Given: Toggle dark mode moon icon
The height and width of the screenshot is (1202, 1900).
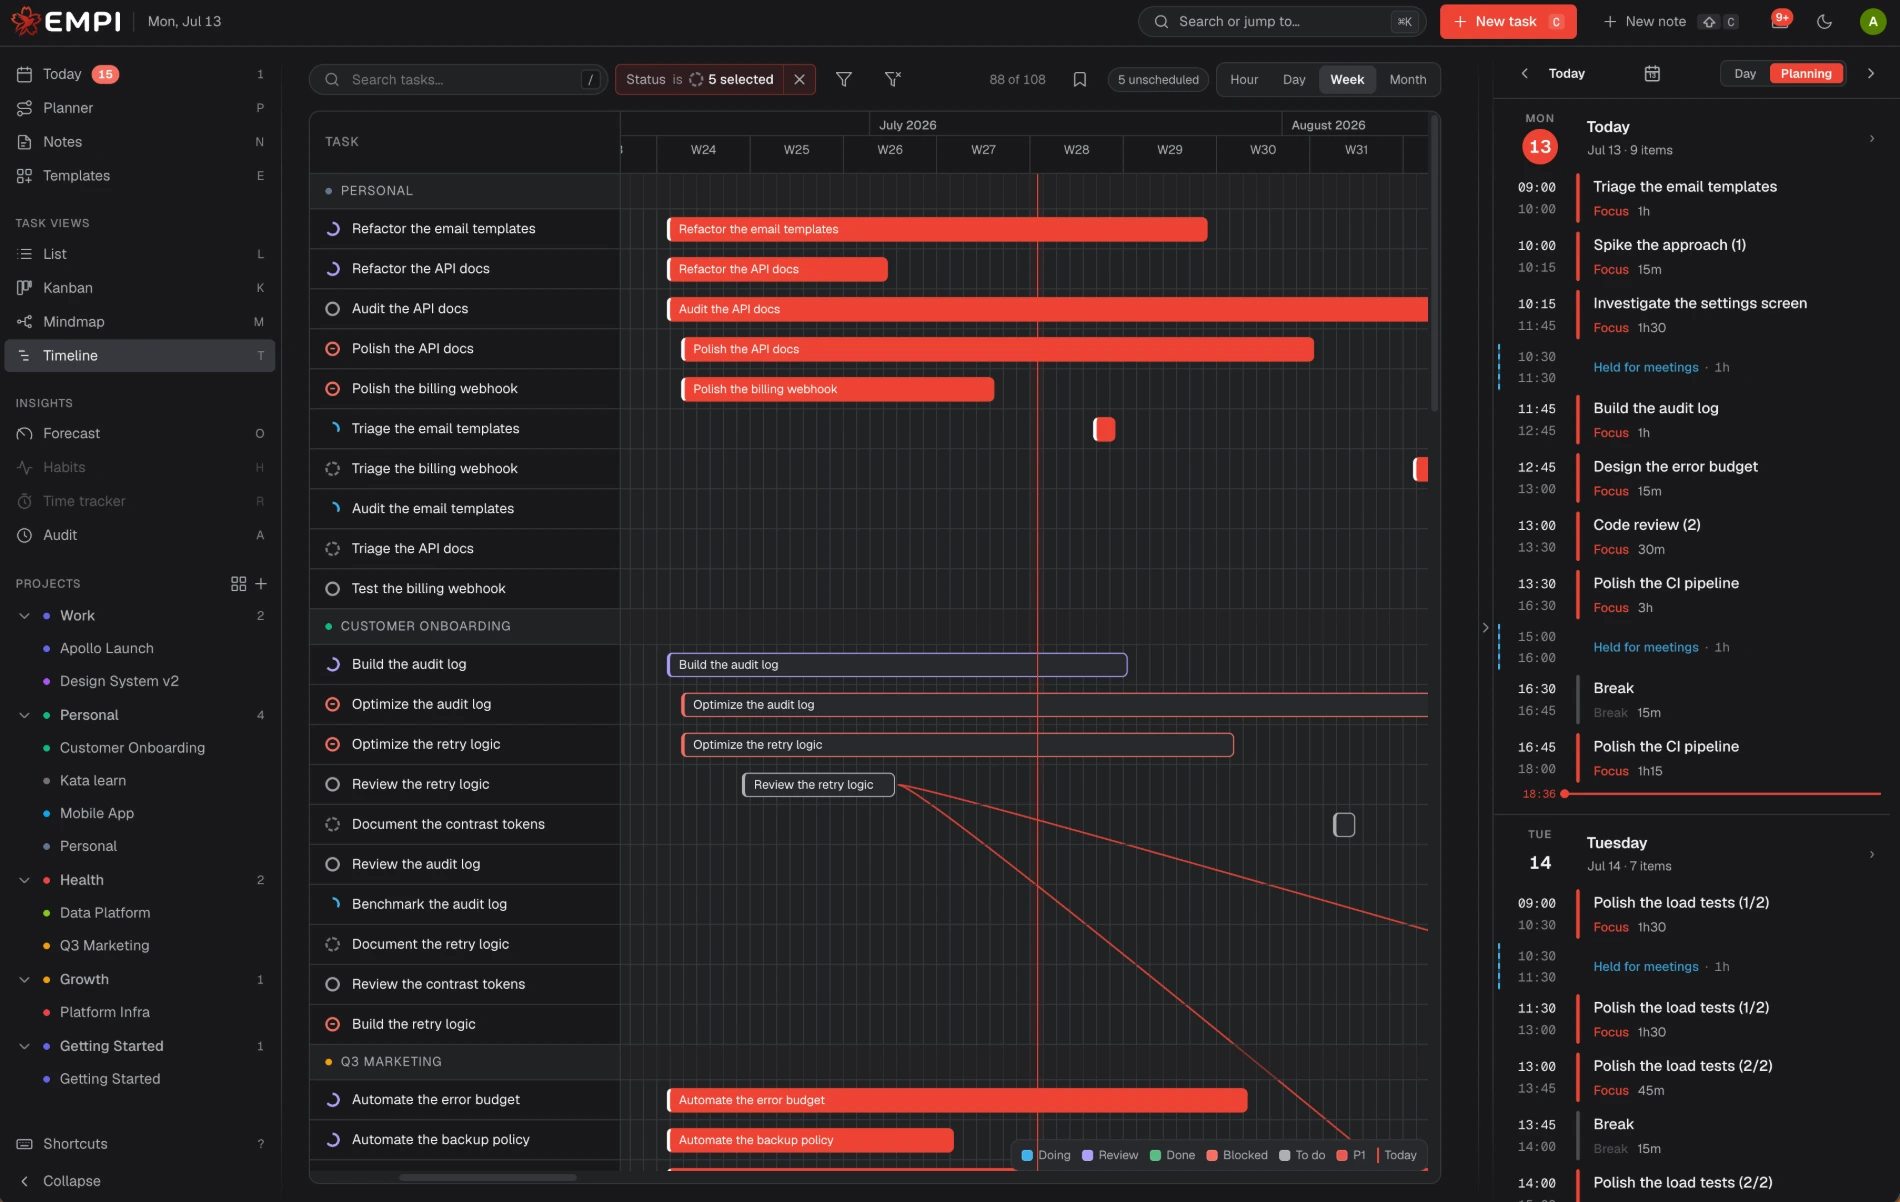Looking at the screenshot, I should pyautogui.click(x=1824, y=21).
